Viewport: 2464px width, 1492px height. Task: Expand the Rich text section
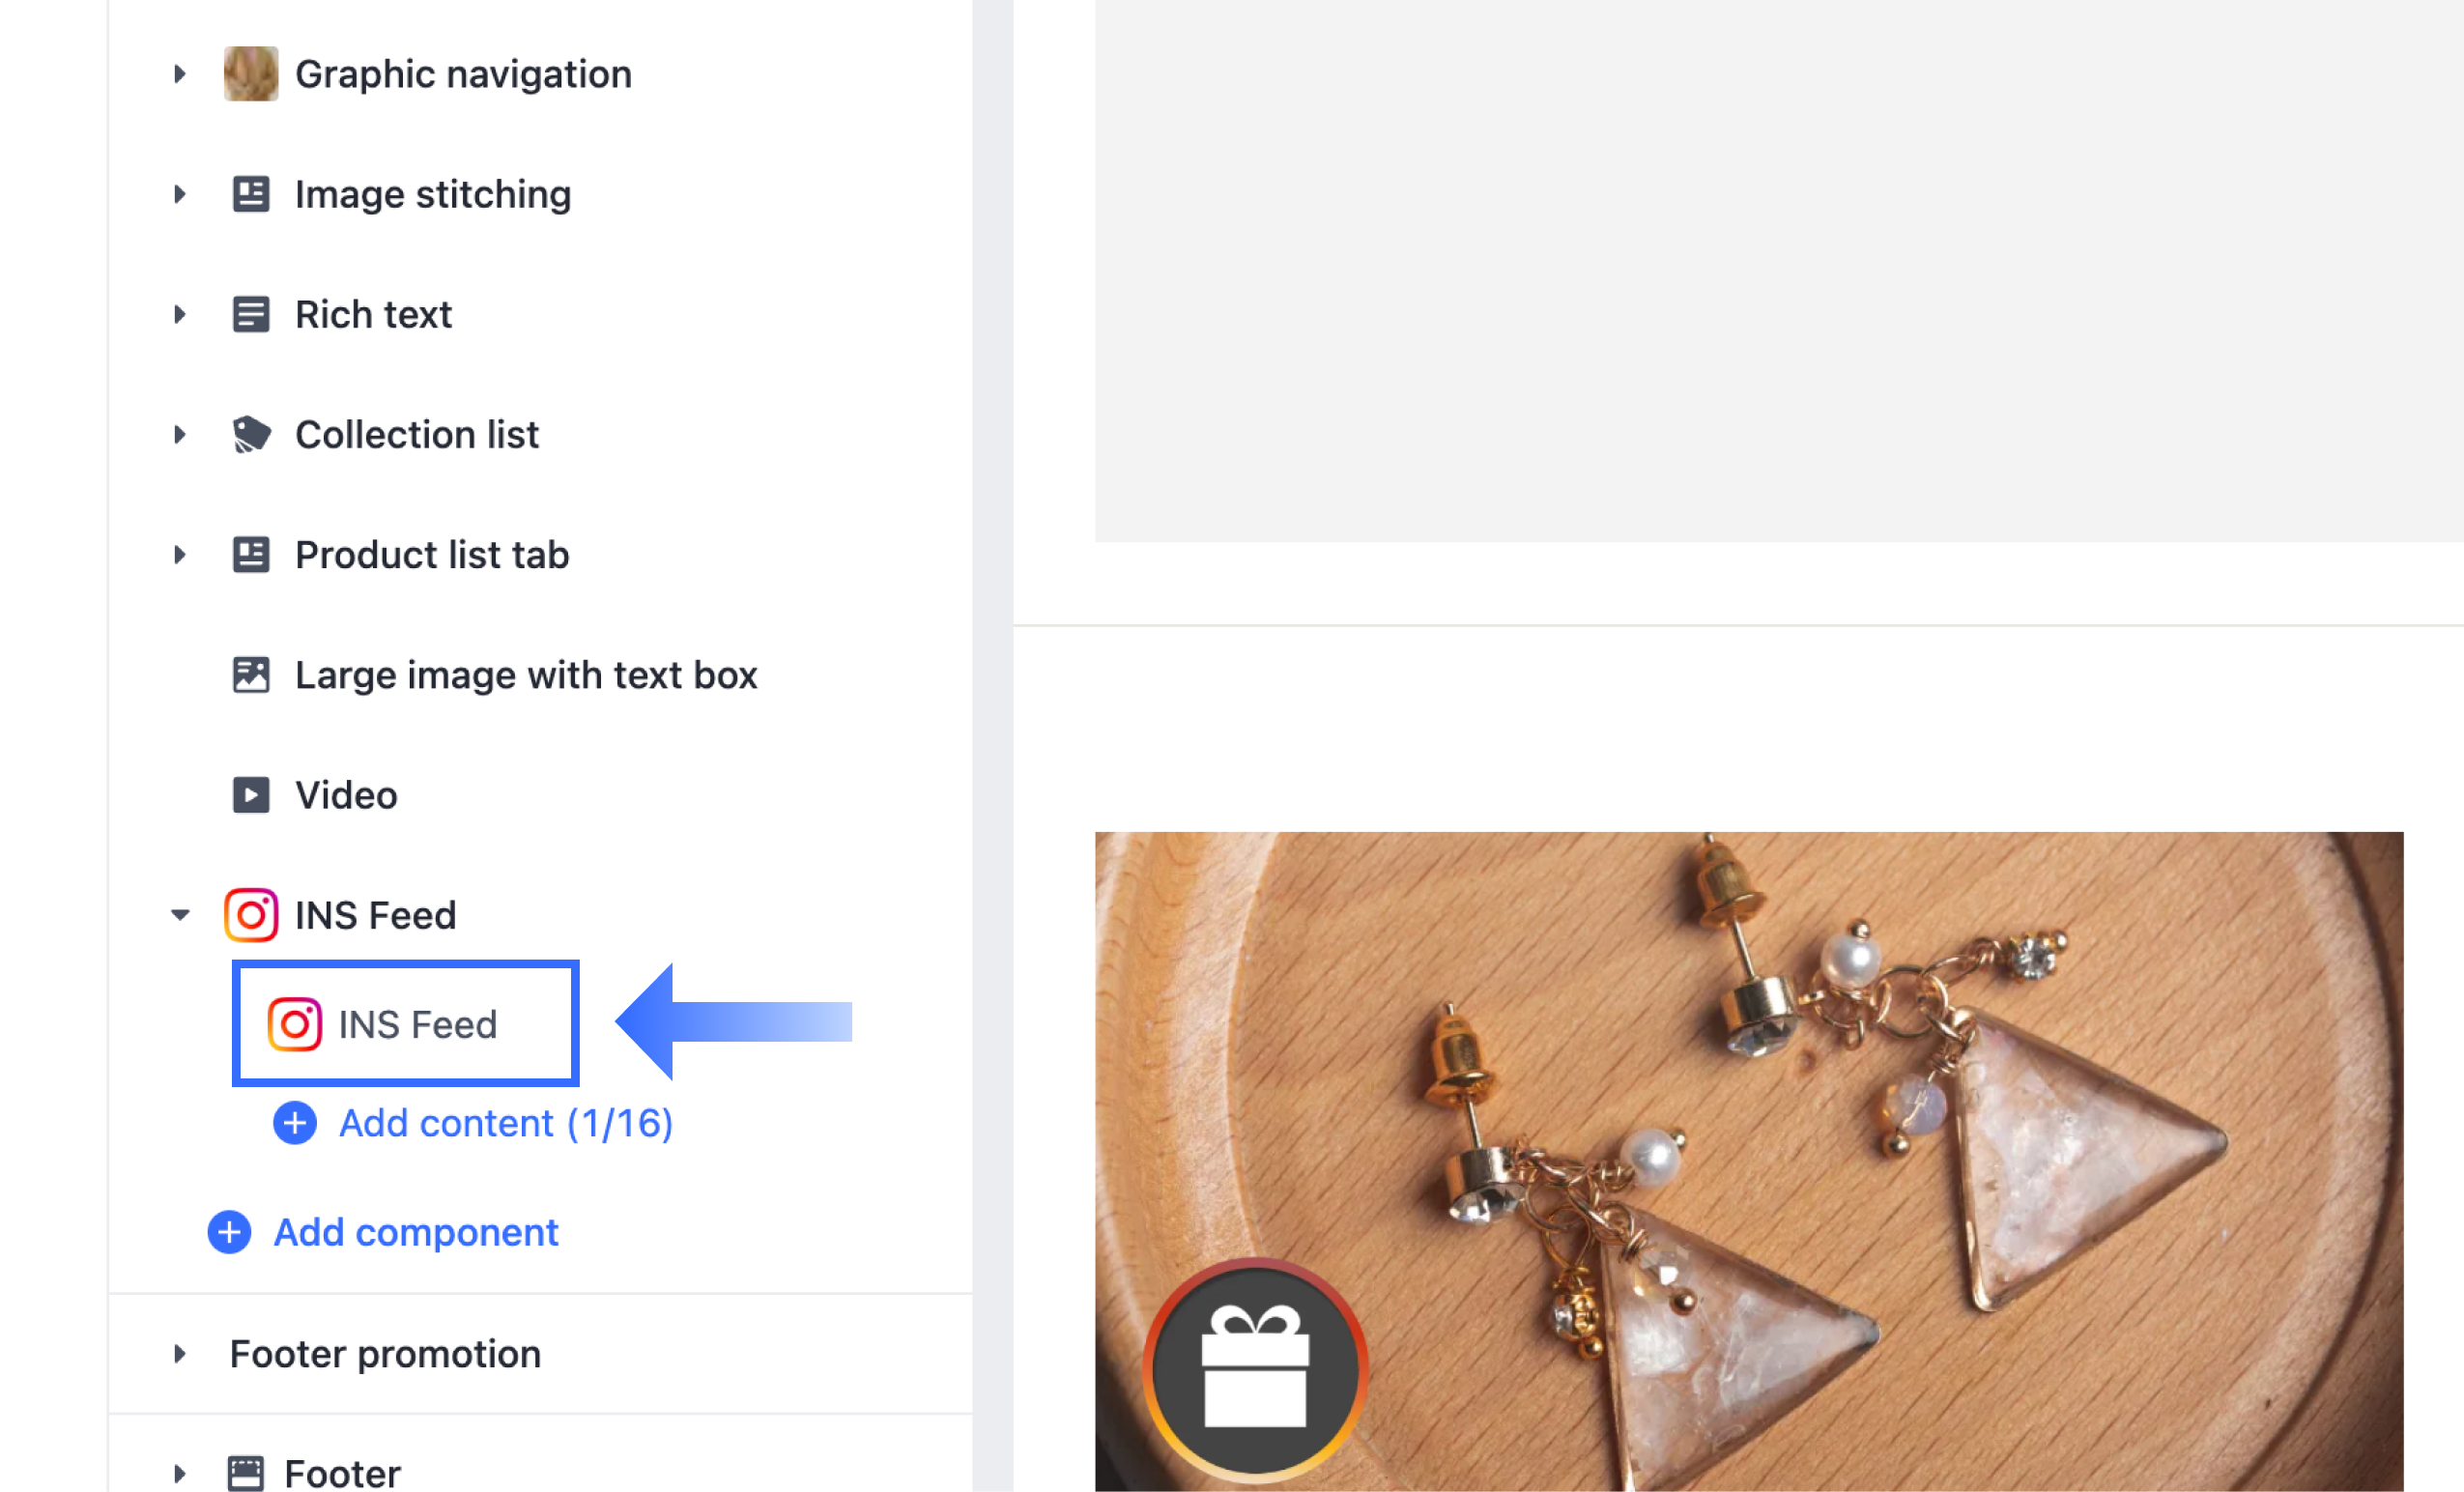pyautogui.click(x=180, y=314)
